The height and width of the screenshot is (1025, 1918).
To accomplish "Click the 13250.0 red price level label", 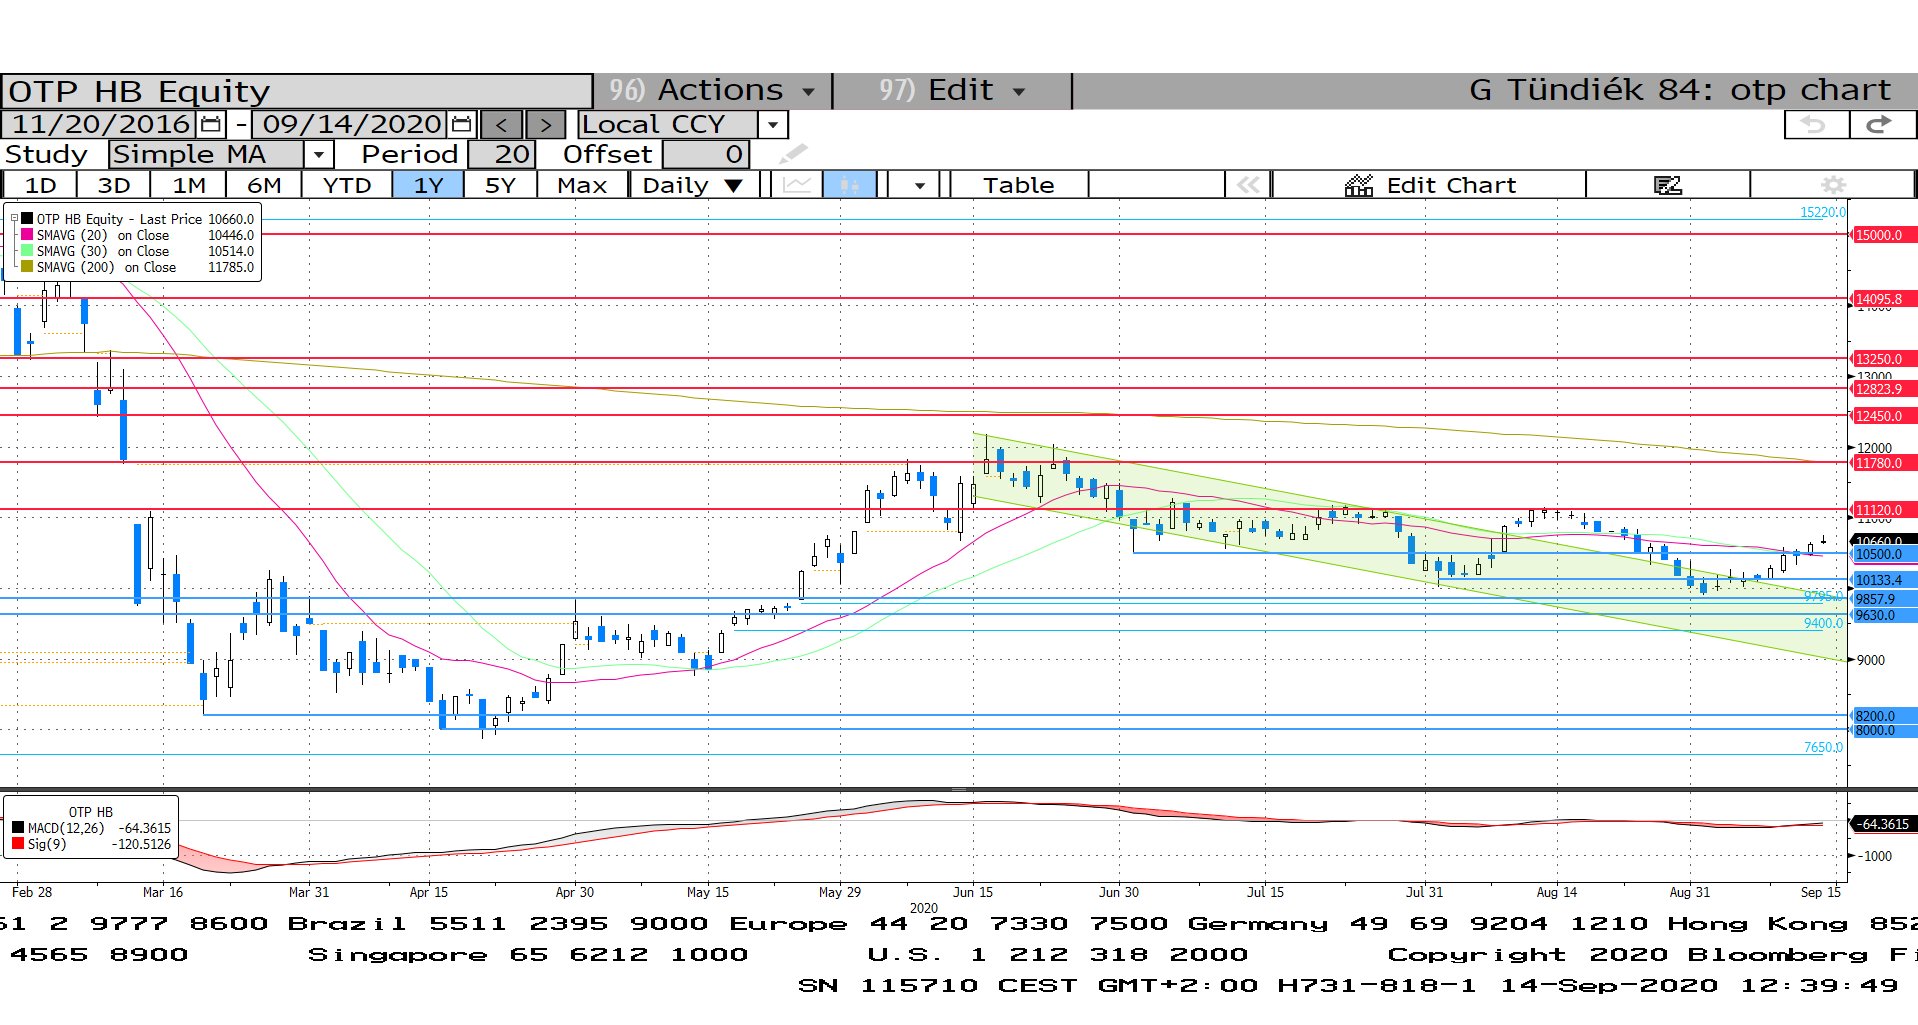I will (x=1883, y=359).
